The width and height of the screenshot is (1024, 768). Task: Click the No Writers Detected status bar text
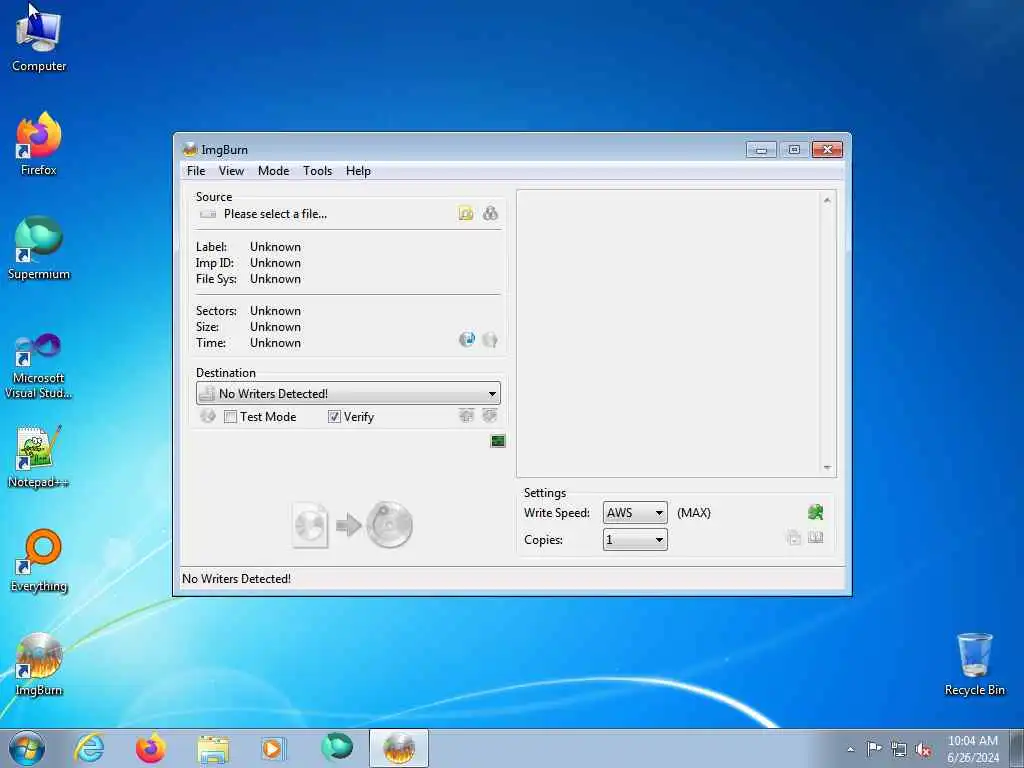click(236, 579)
